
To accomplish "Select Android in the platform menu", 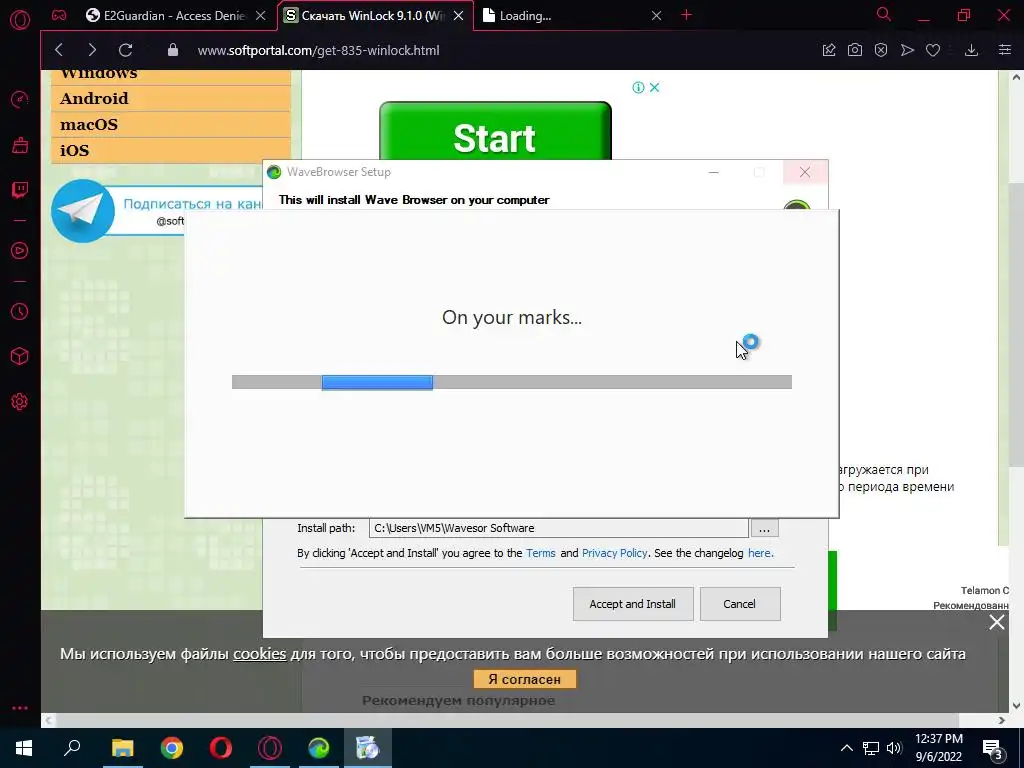I will click(x=171, y=99).
